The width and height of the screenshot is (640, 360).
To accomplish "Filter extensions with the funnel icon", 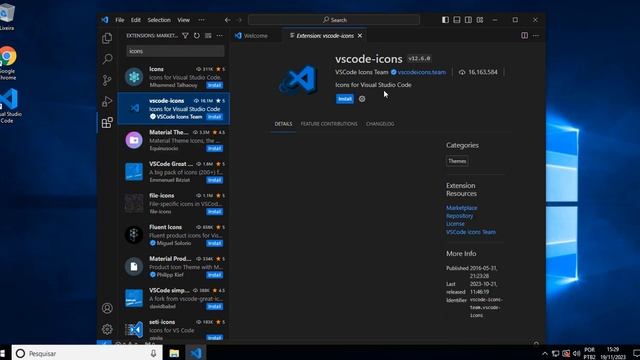I will tap(185, 36).
